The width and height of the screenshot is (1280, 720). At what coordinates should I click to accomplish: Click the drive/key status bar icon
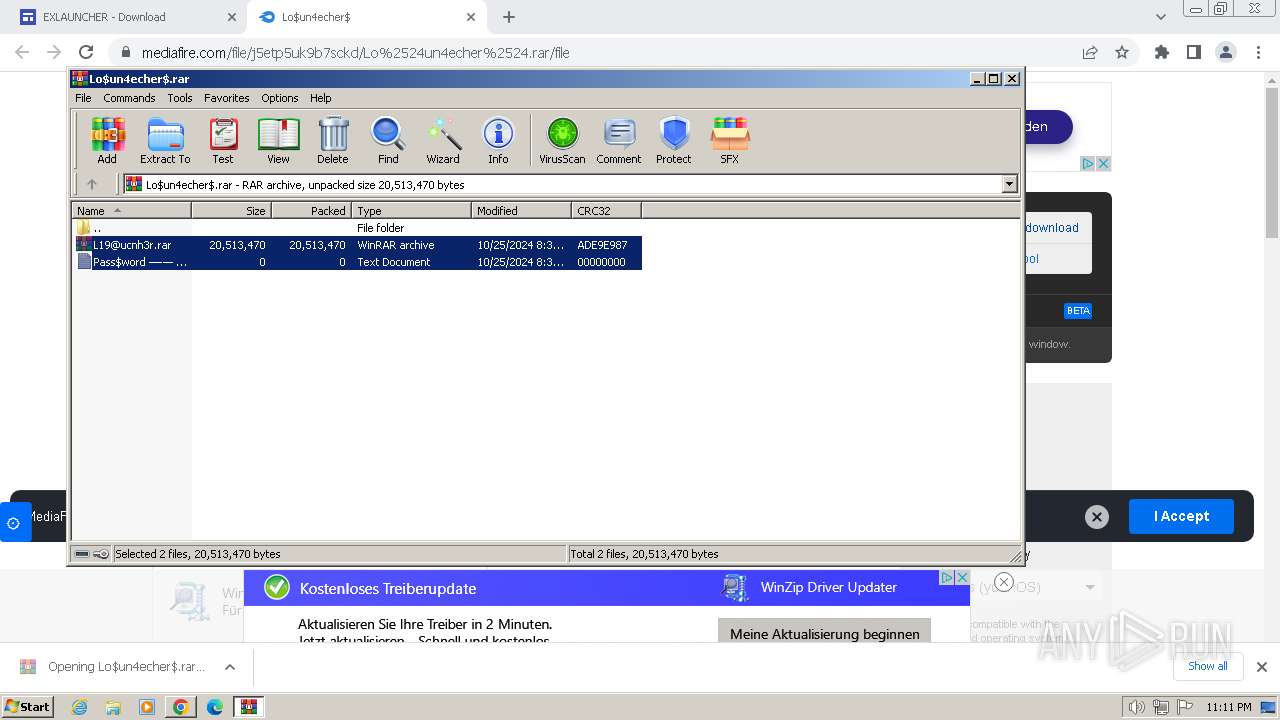coord(92,554)
